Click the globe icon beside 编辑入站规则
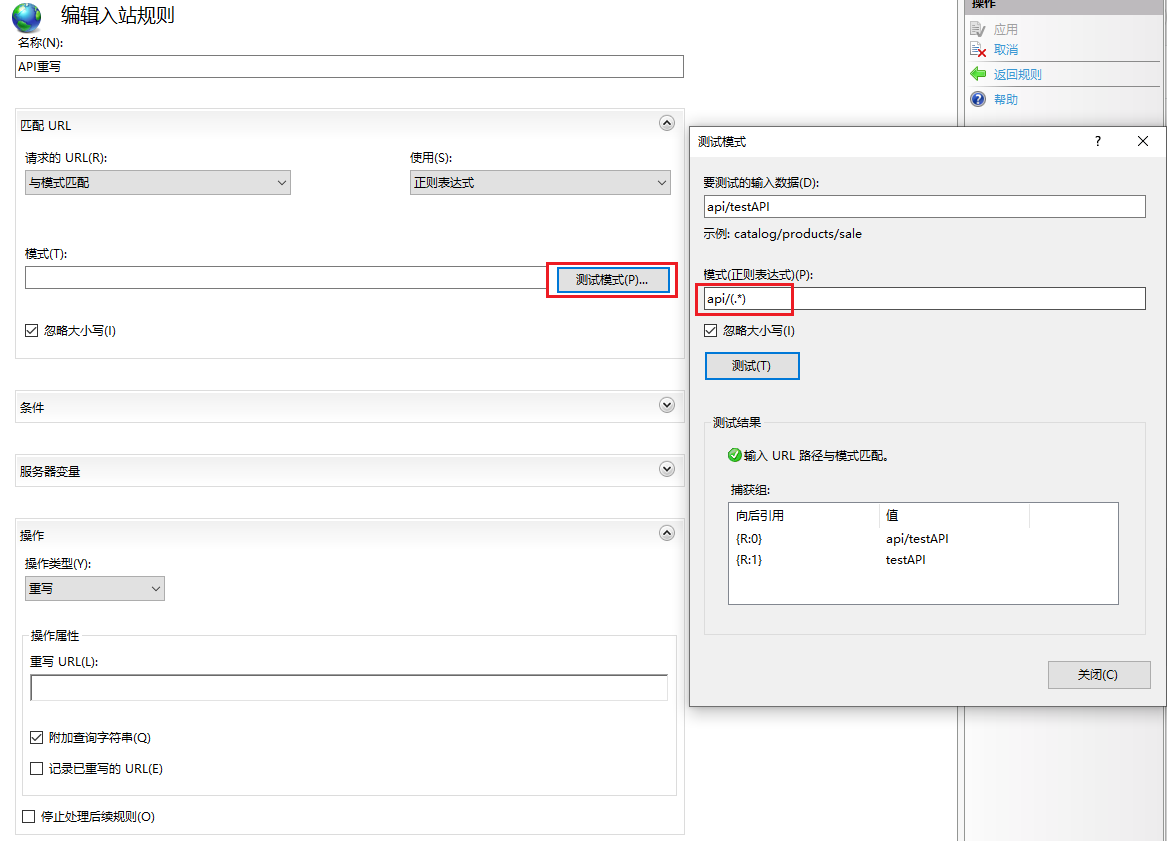The image size is (1167, 841). tap(27, 17)
